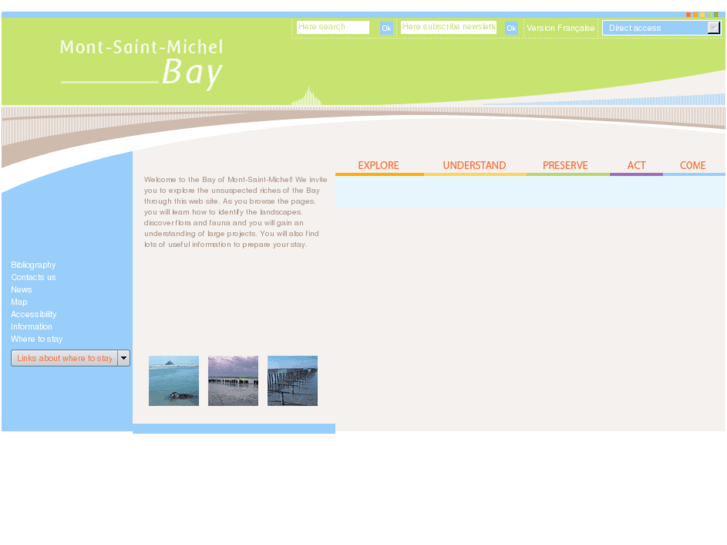Go to Contacts us page
The height and width of the screenshot is (545, 727).
pos(33,277)
